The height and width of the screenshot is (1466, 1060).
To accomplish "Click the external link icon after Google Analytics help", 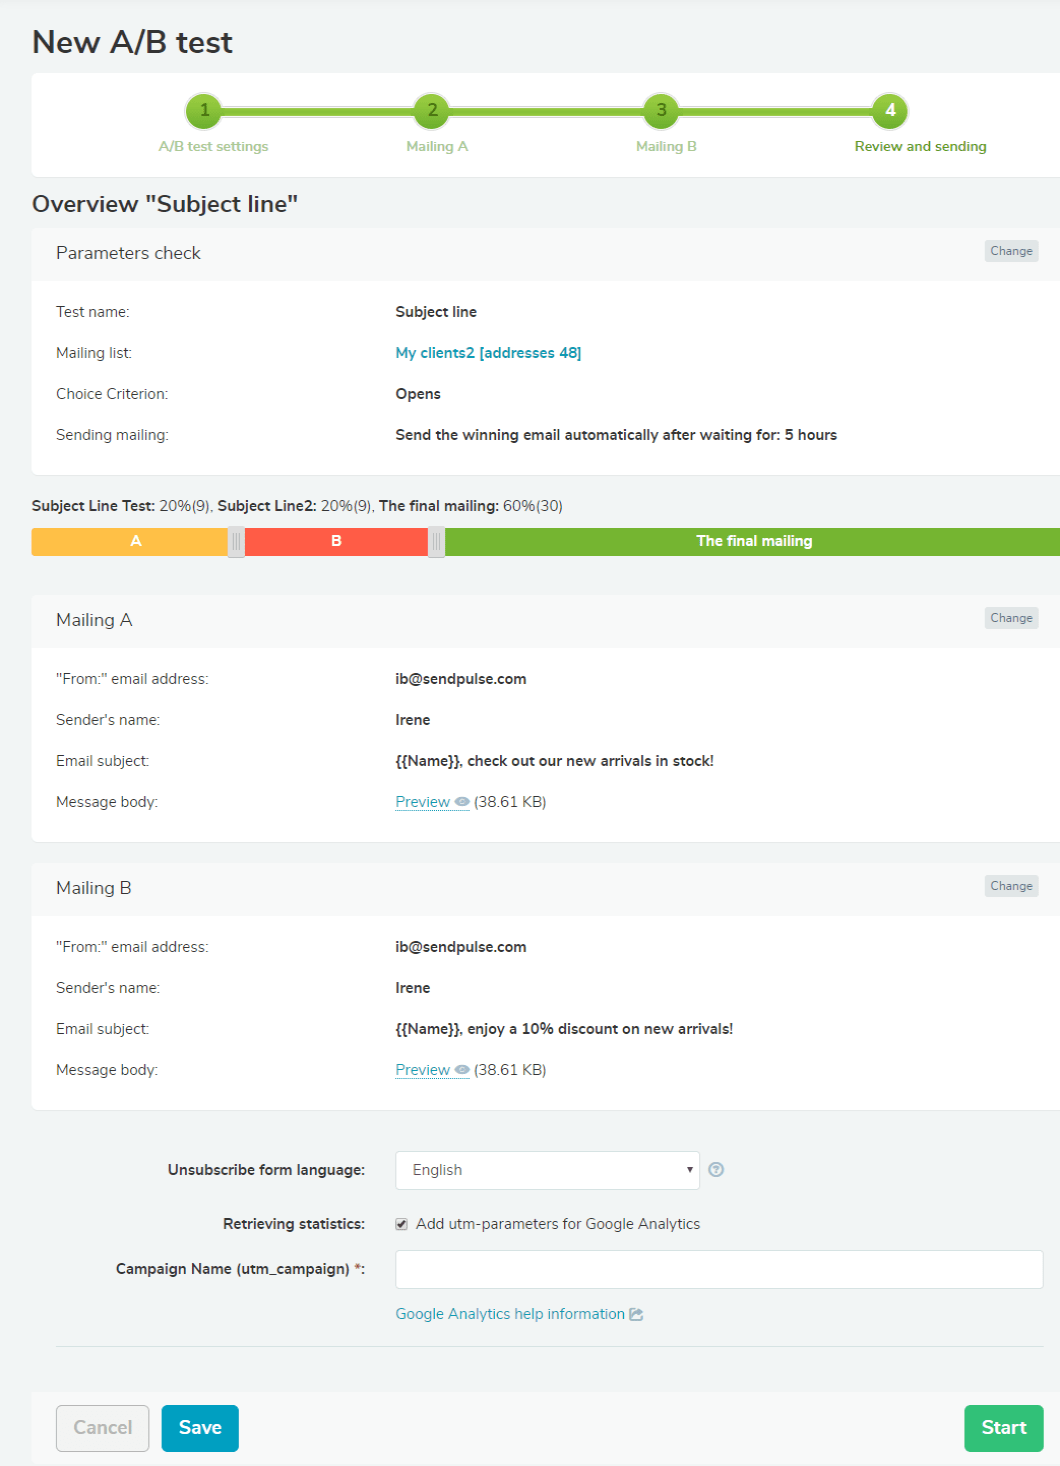I will click(x=636, y=1314).
